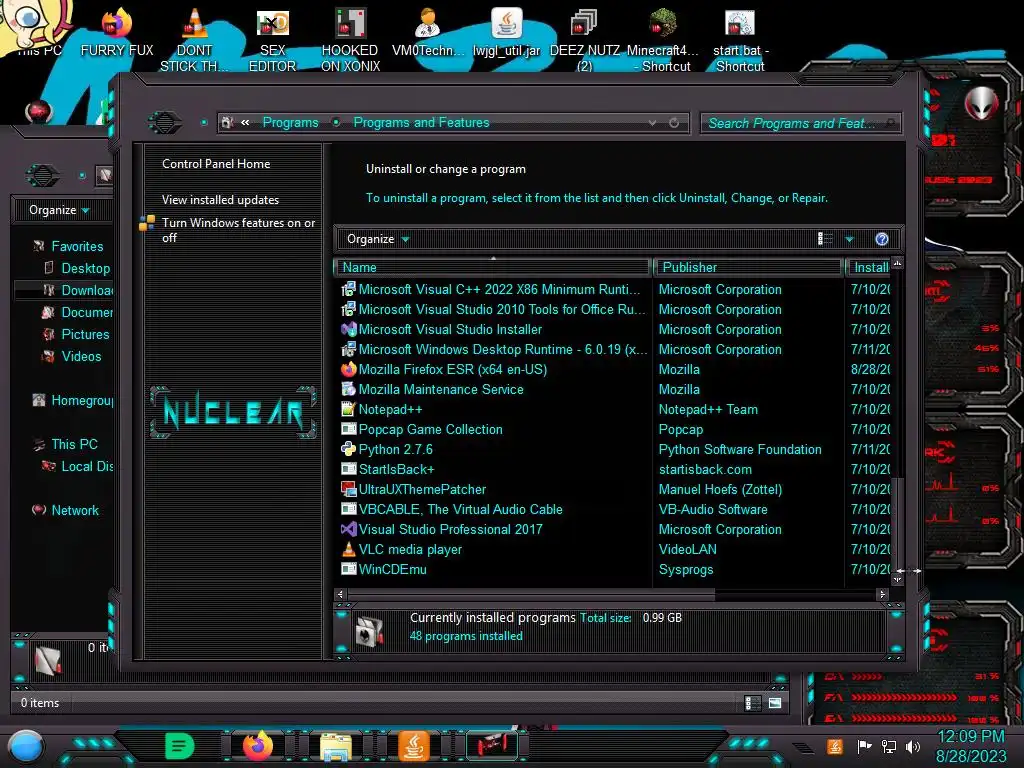1024x768 pixels.
Task: Open the Organize menu in Programs and Features
Action: tap(377, 239)
